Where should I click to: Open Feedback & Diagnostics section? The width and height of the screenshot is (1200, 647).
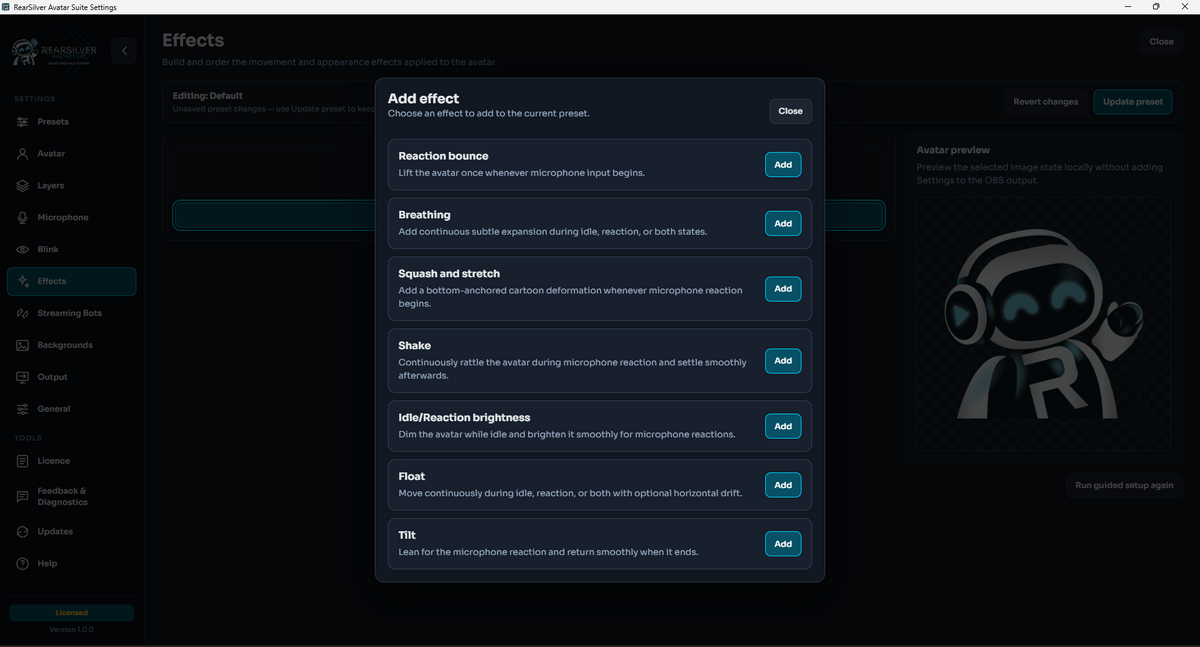[x=71, y=496]
